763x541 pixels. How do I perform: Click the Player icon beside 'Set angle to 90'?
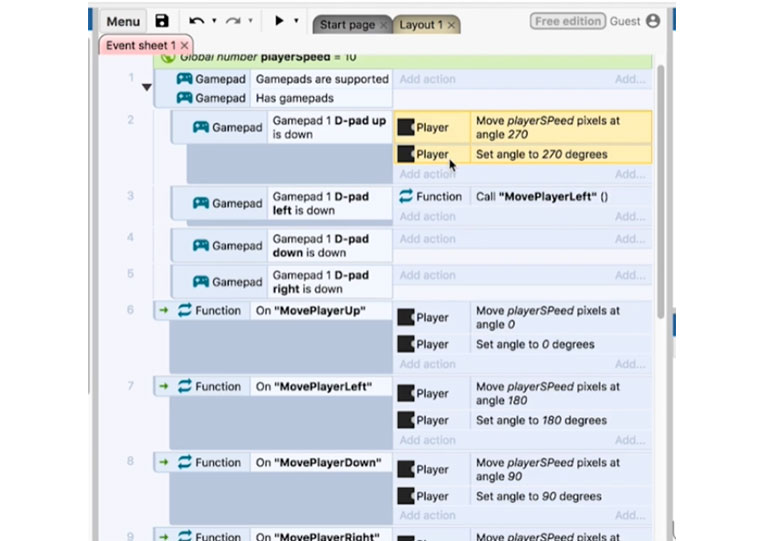(x=406, y=496)
